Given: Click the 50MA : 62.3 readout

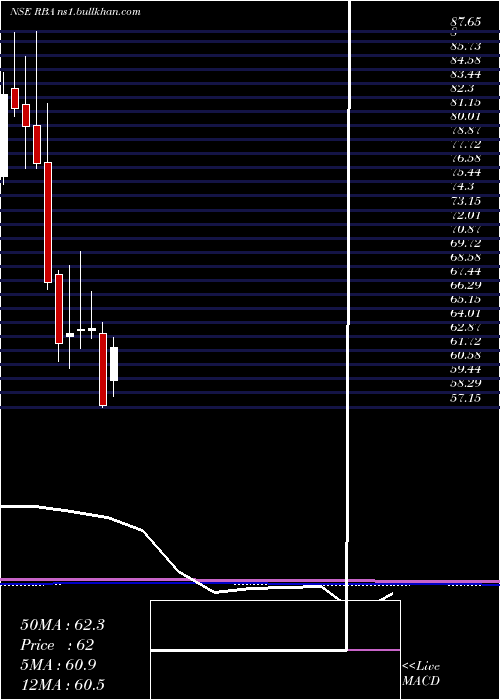Looking at the screenshot, I should (x=62, y=625).
